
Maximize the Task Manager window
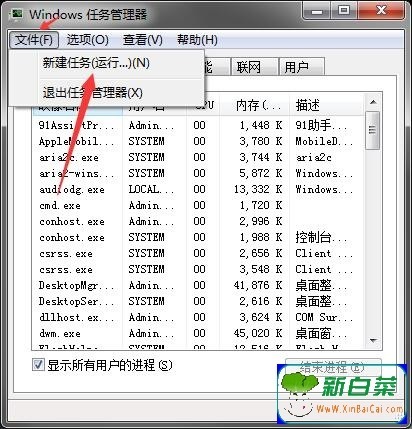click(x=344, y=11)
